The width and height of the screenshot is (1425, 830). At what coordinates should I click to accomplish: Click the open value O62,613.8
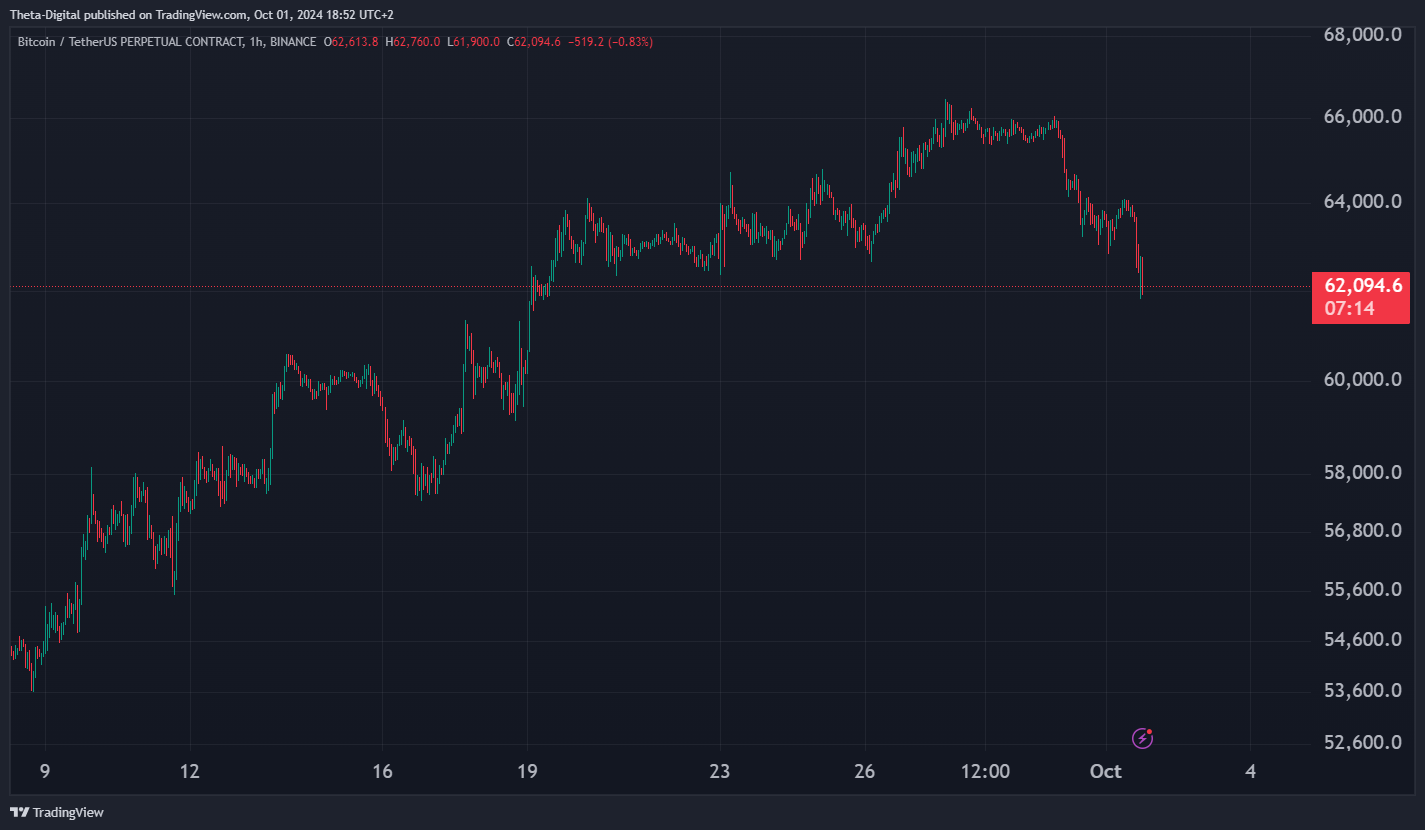click(351, 42)
